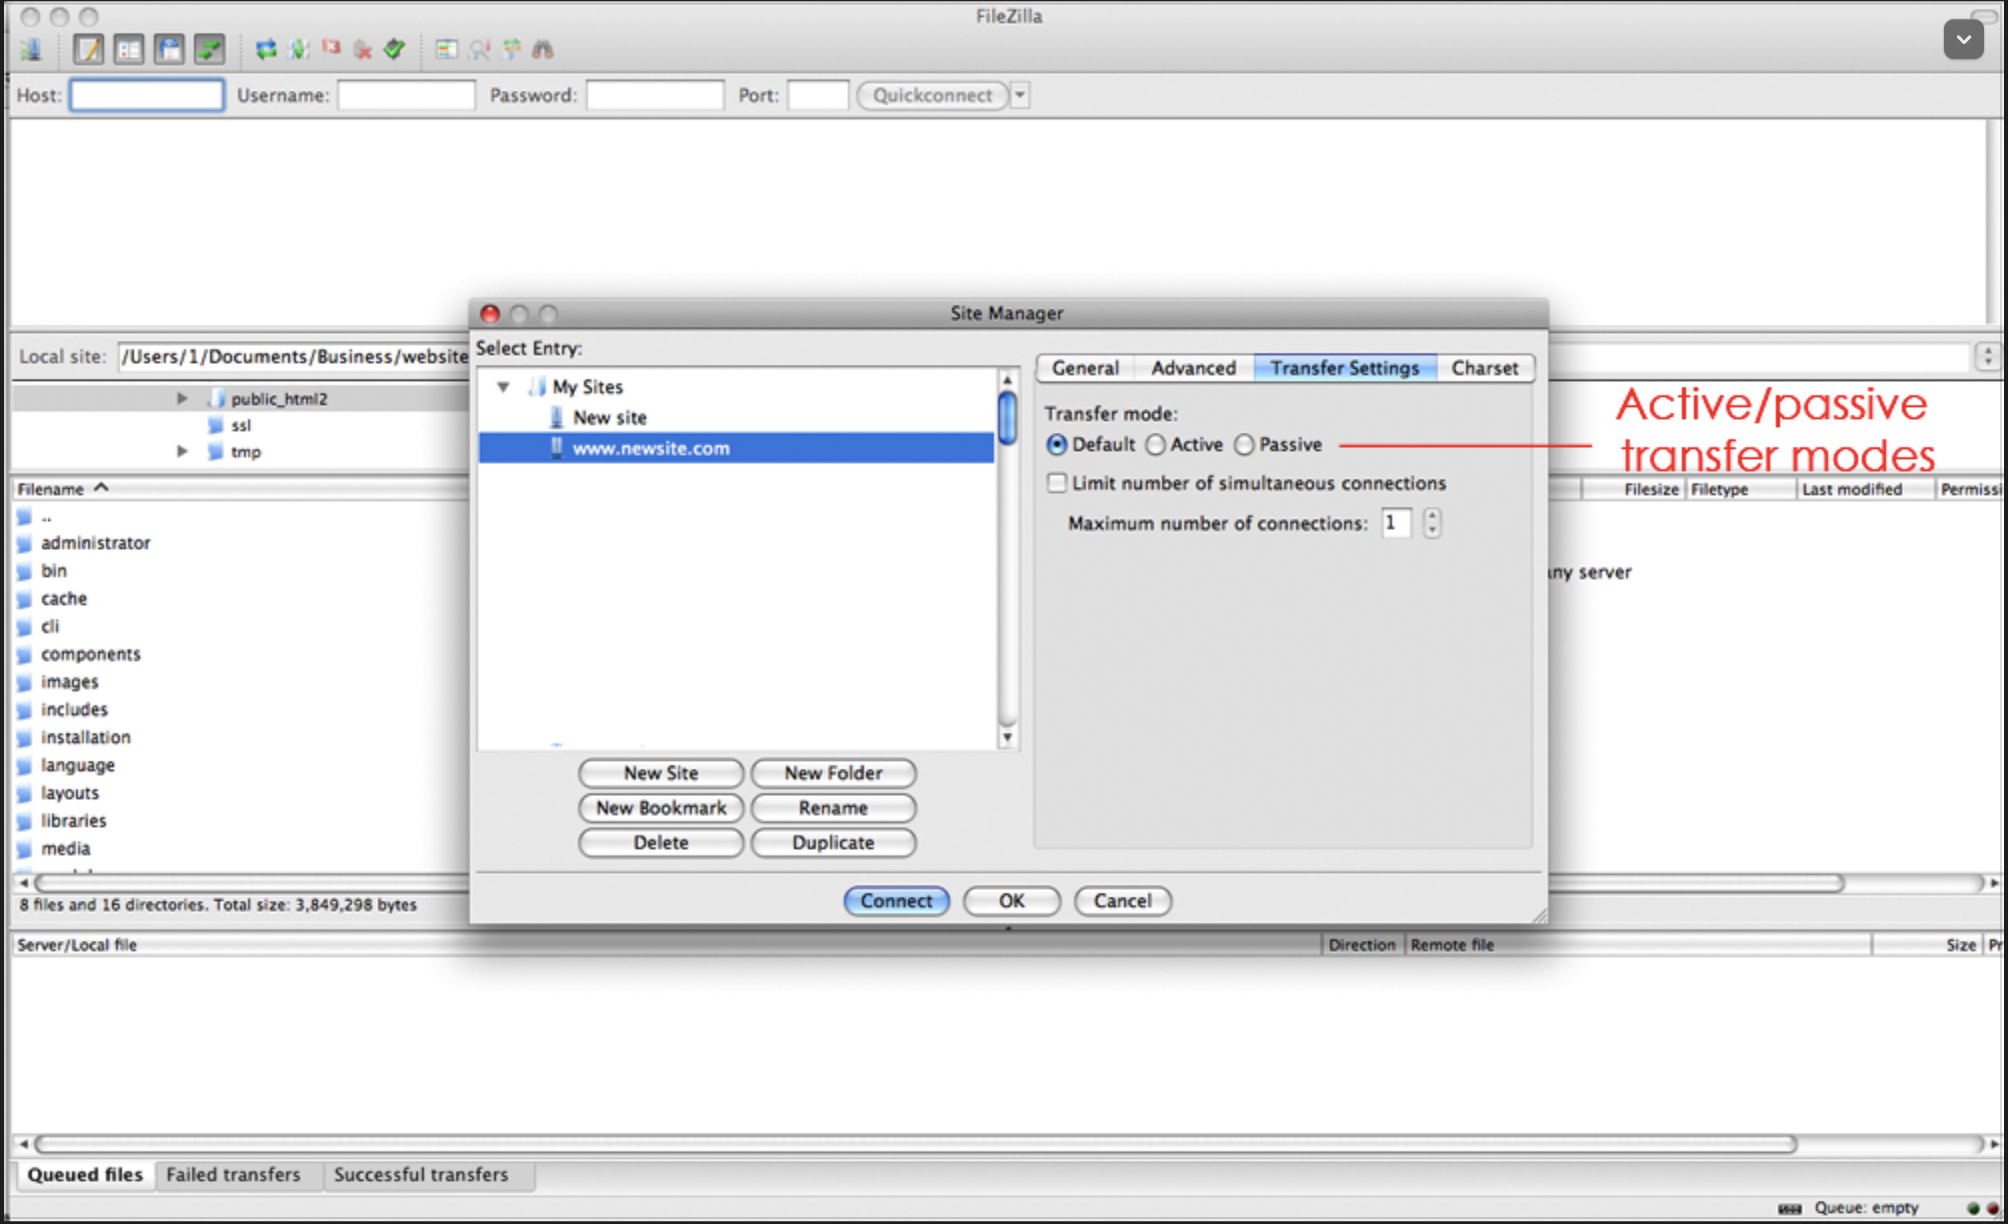This screenshot has height=1224, width=2008.
Task: Expand the public_html2 folder
Action: click(x=182, y=398)
